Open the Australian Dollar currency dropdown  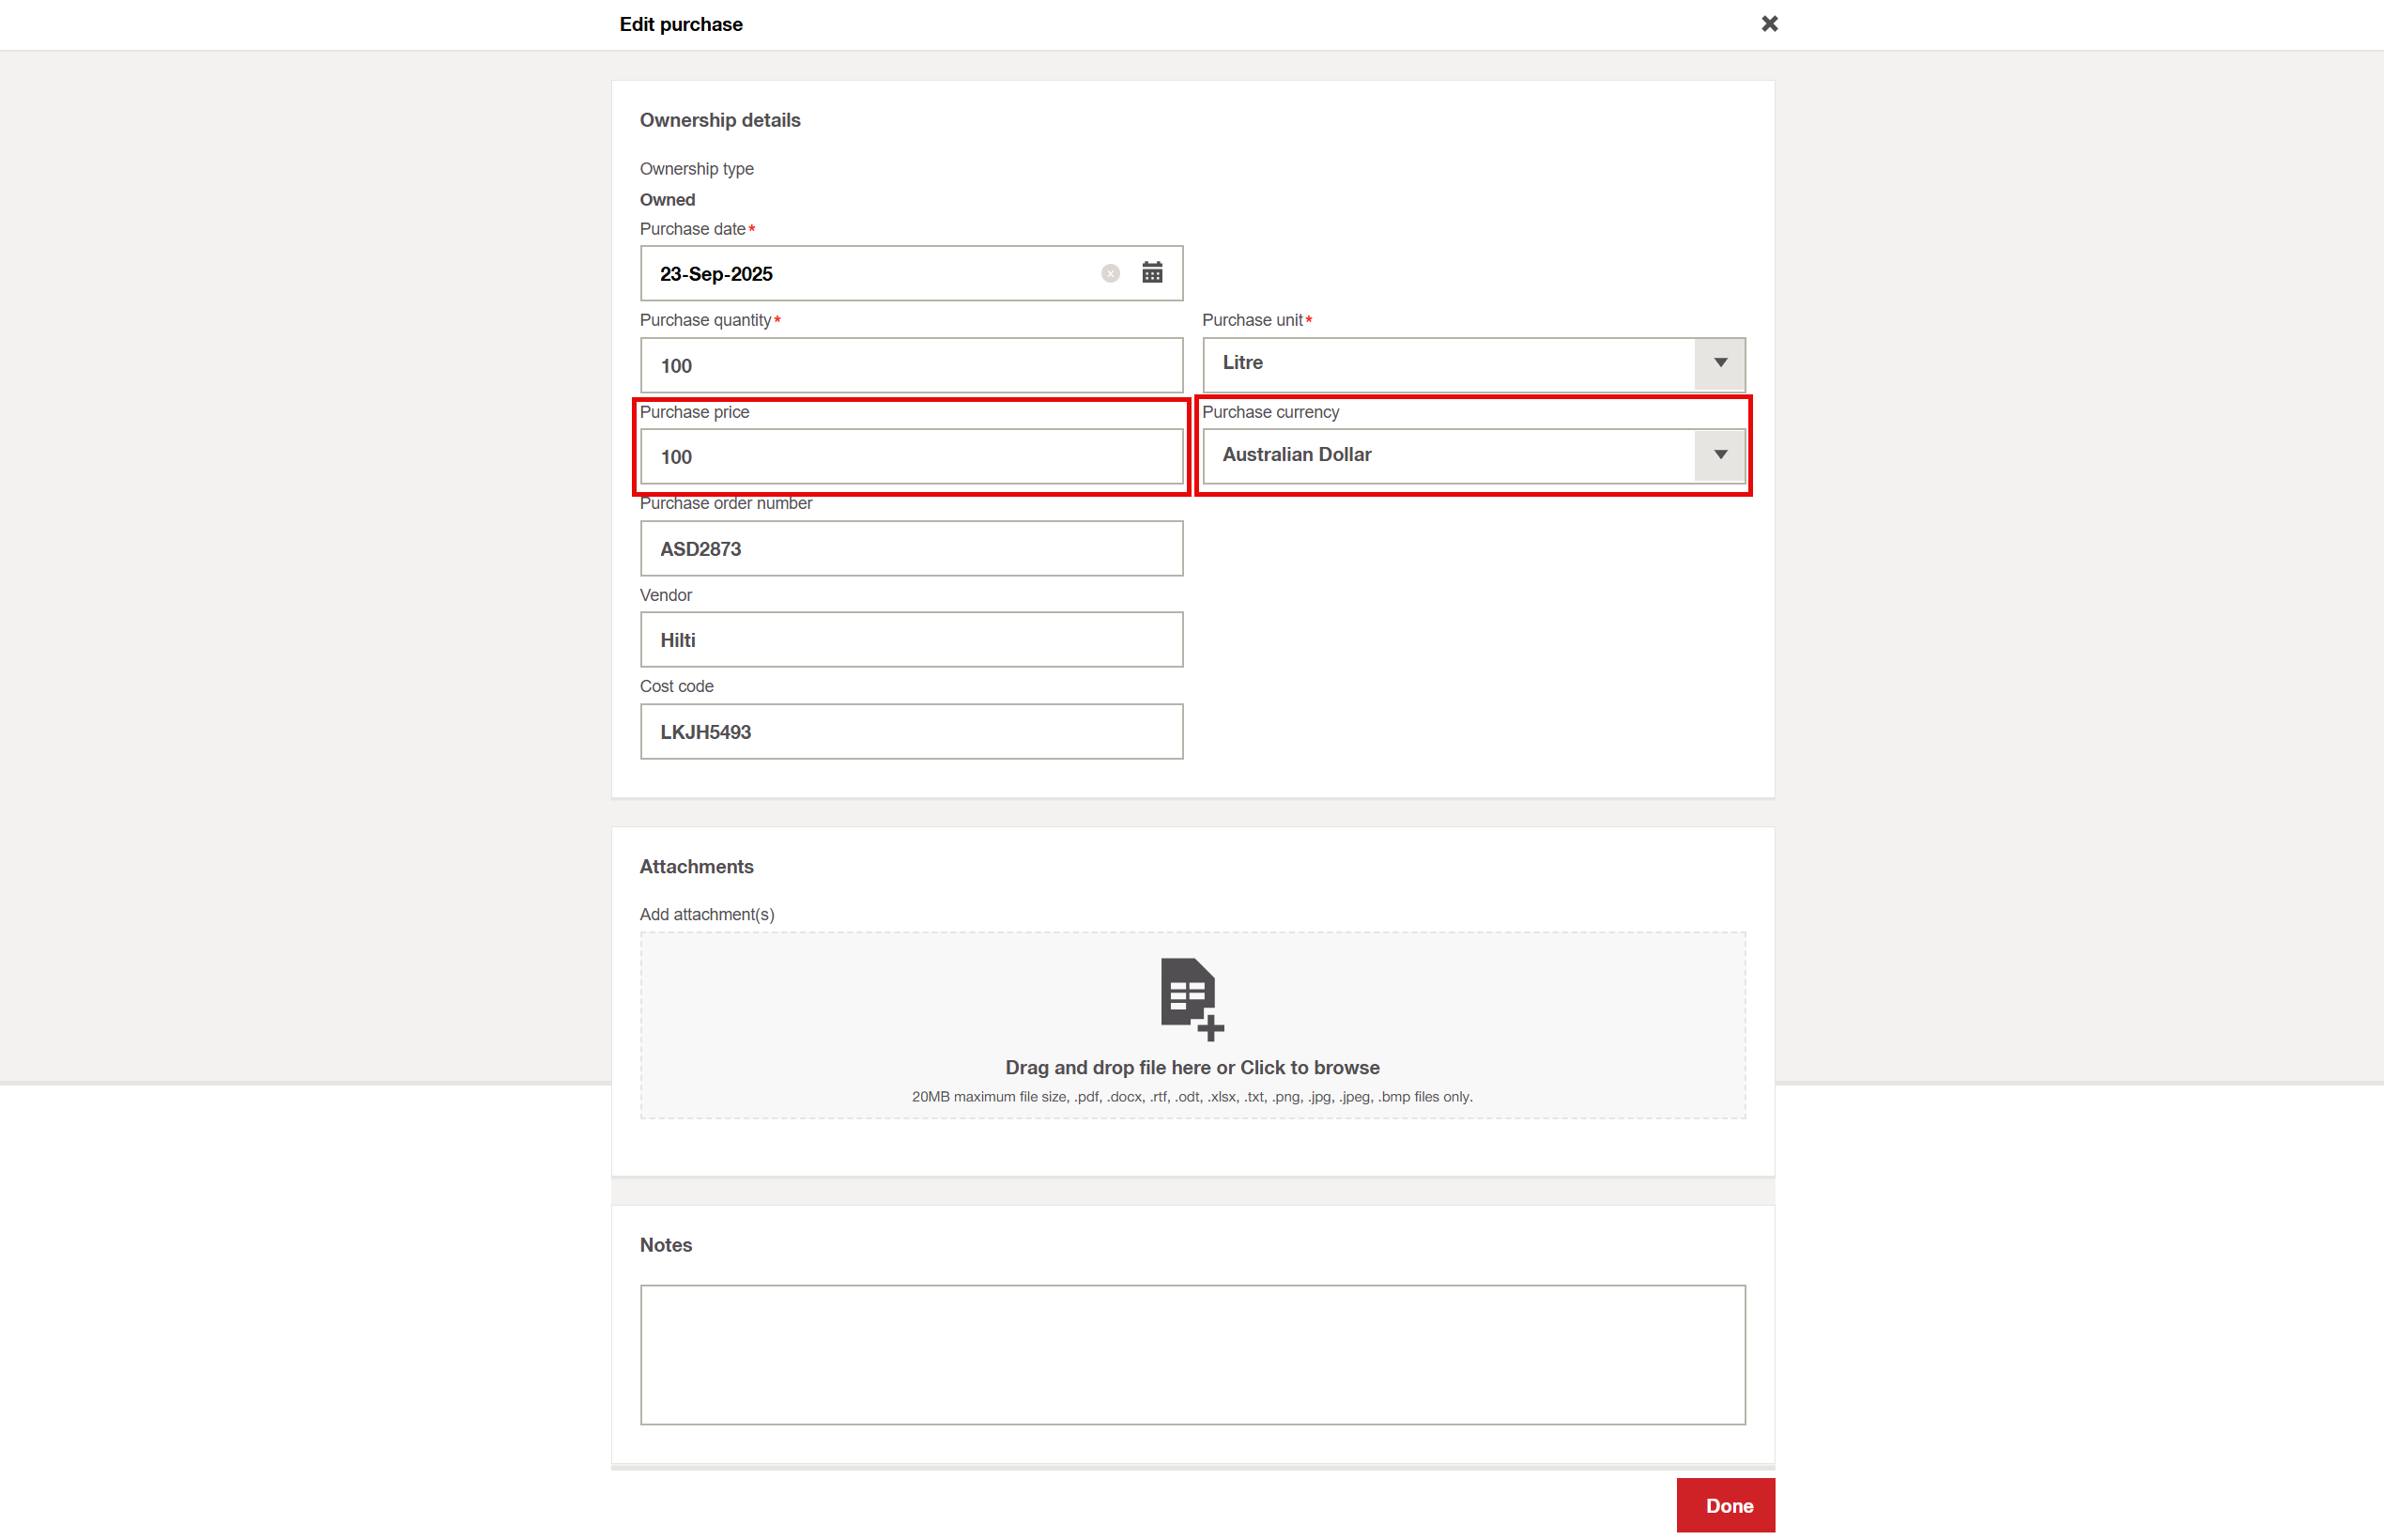click(1448, 455)
